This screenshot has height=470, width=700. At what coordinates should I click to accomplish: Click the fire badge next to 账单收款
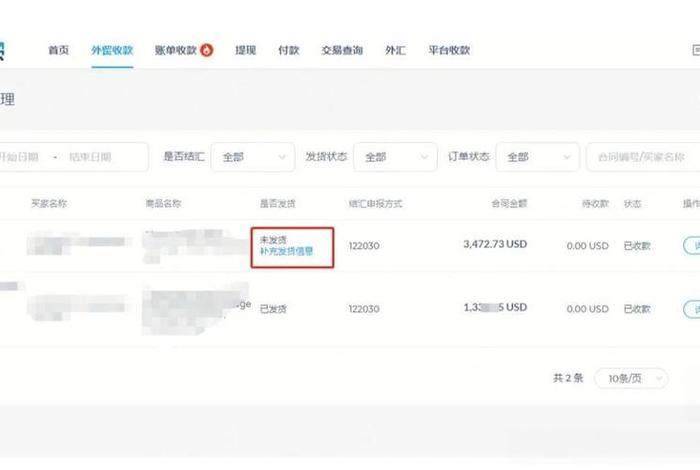click(207, 50)
